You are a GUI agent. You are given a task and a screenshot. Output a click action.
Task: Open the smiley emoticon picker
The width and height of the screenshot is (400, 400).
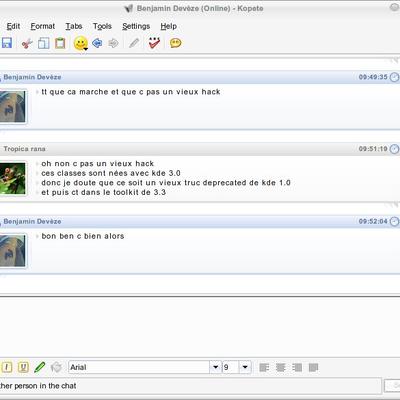80,43
